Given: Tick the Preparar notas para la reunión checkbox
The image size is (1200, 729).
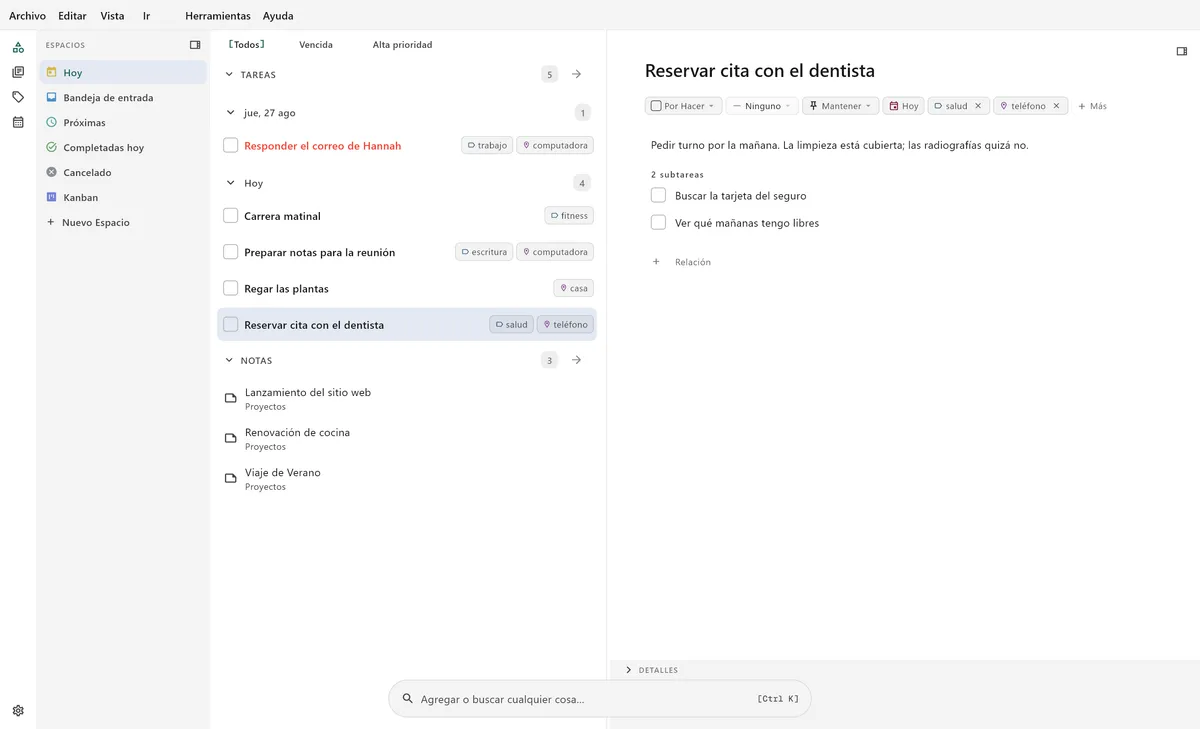Looking at the screenshot, I should 231,252.
